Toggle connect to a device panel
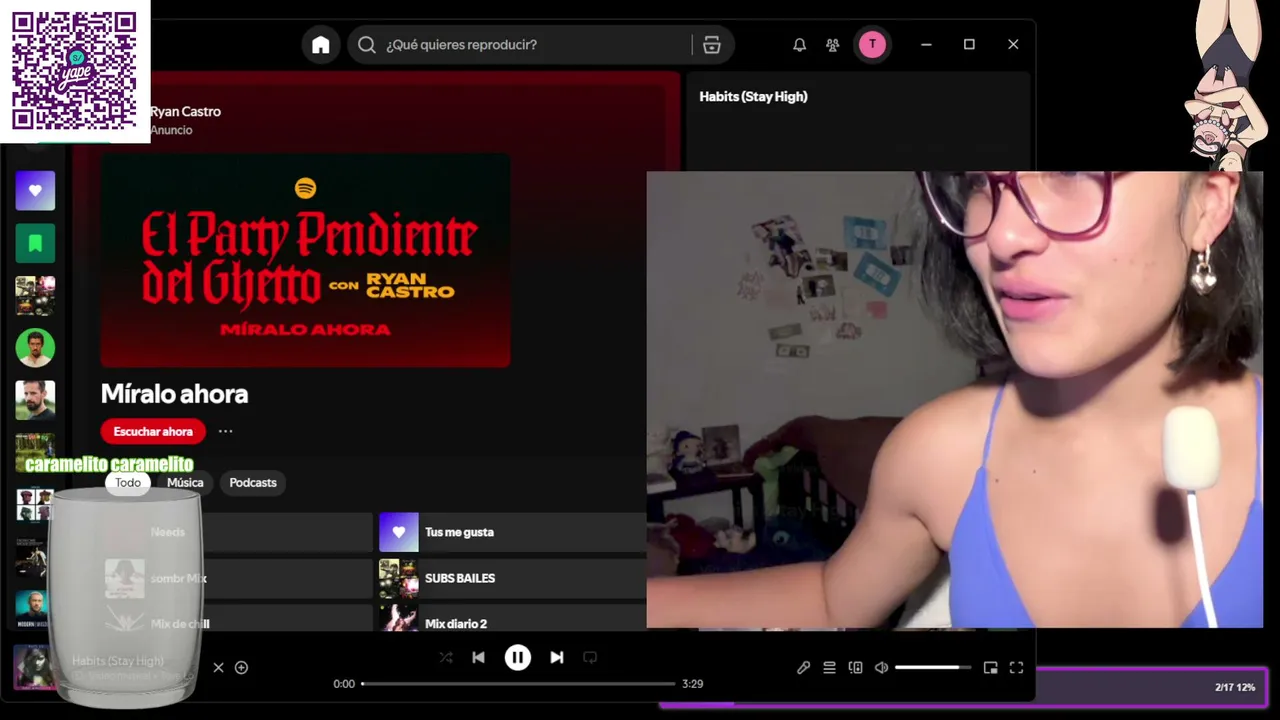This screenshot has width=1280, height=720. pyautogui.click(x=855, y=668)
